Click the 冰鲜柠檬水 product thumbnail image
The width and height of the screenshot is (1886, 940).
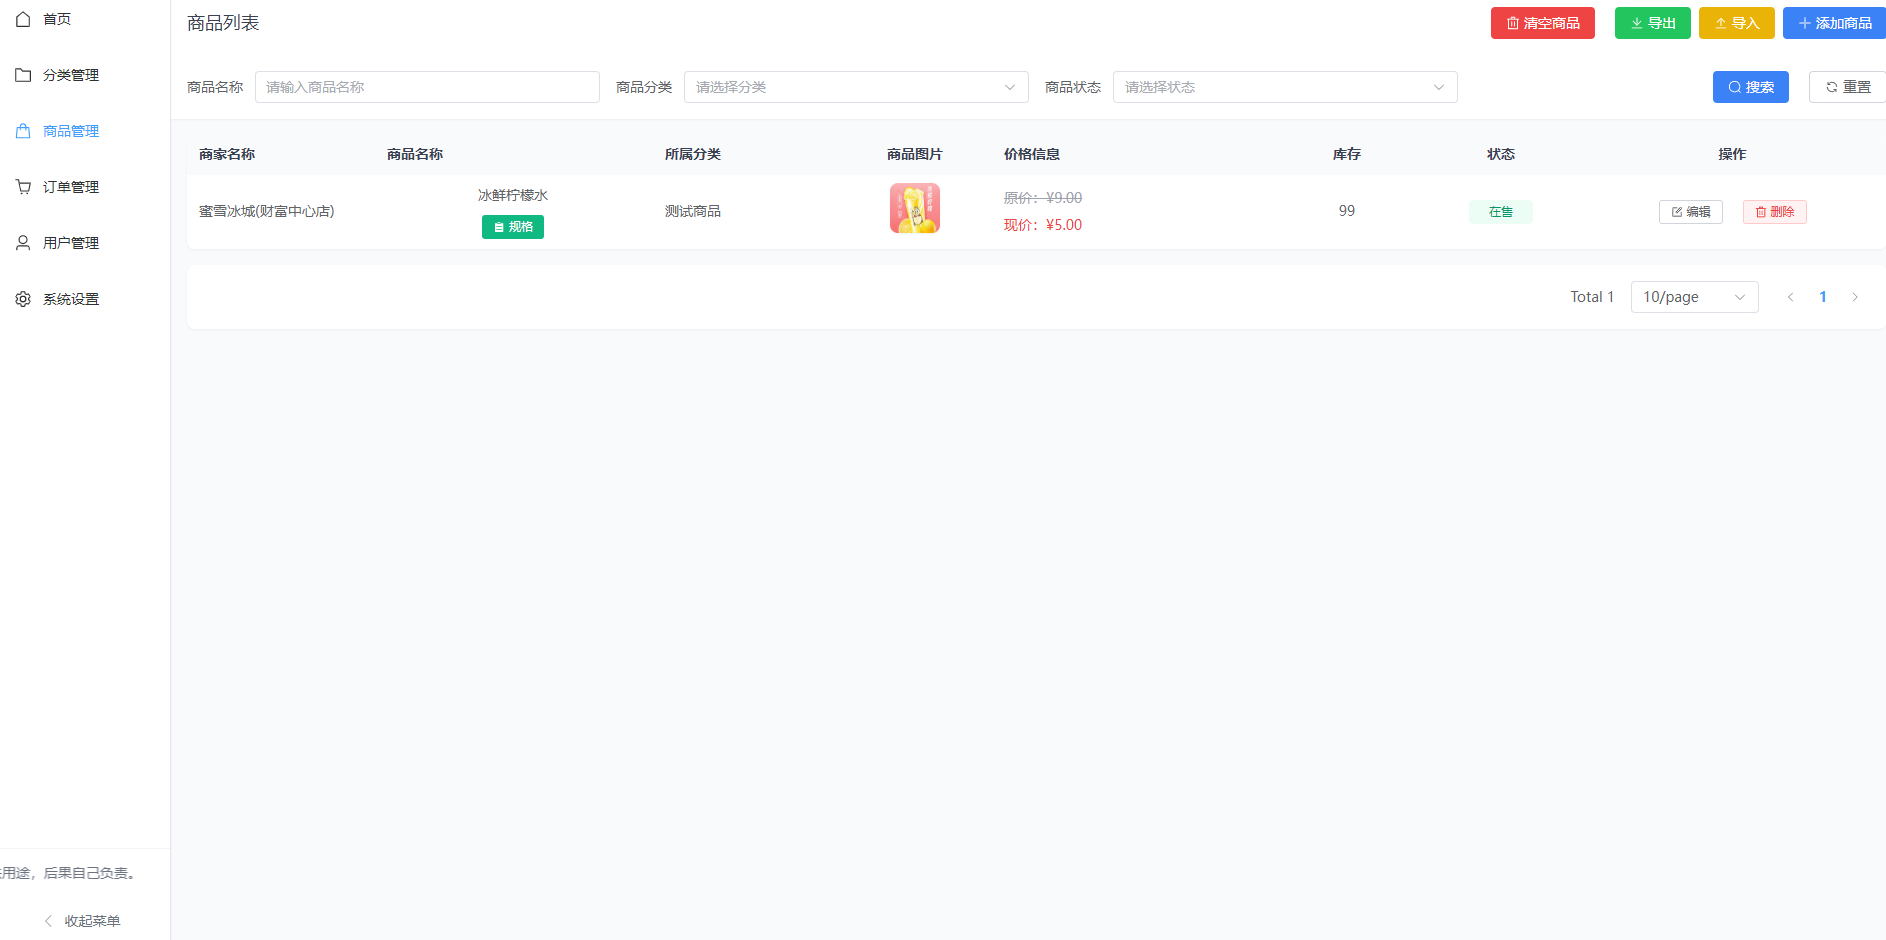[915, 208]
